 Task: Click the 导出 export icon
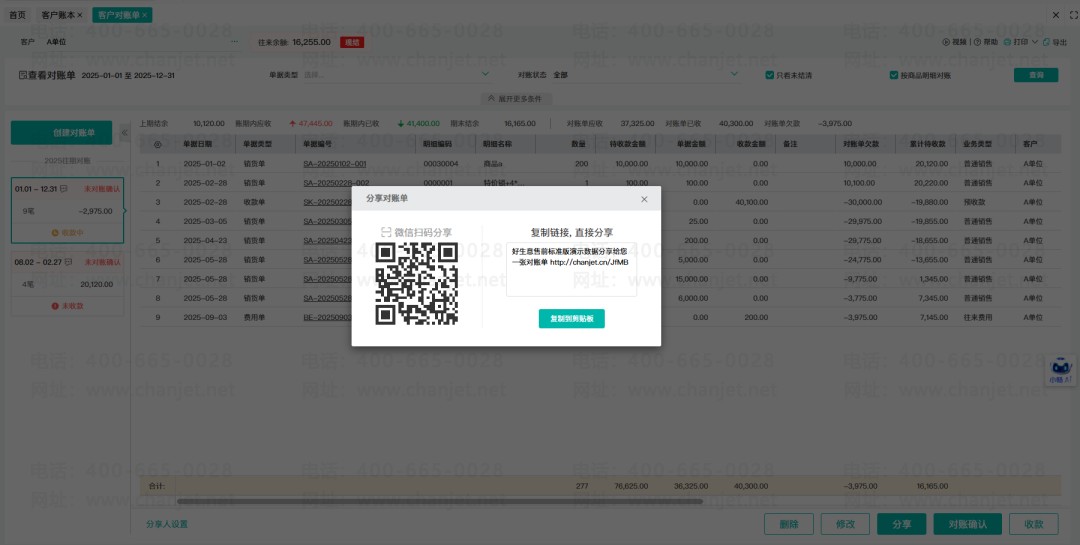click(1046, 42)
